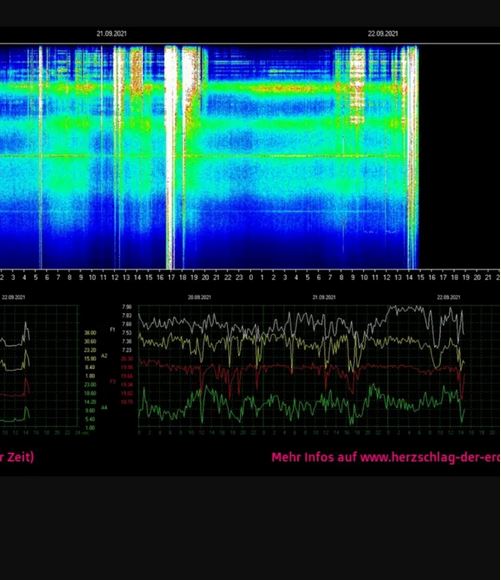501x580 pixels.
Task: Select hour 19 tick on the 22.09.2021 axis
Action: (x=466, y=277)
